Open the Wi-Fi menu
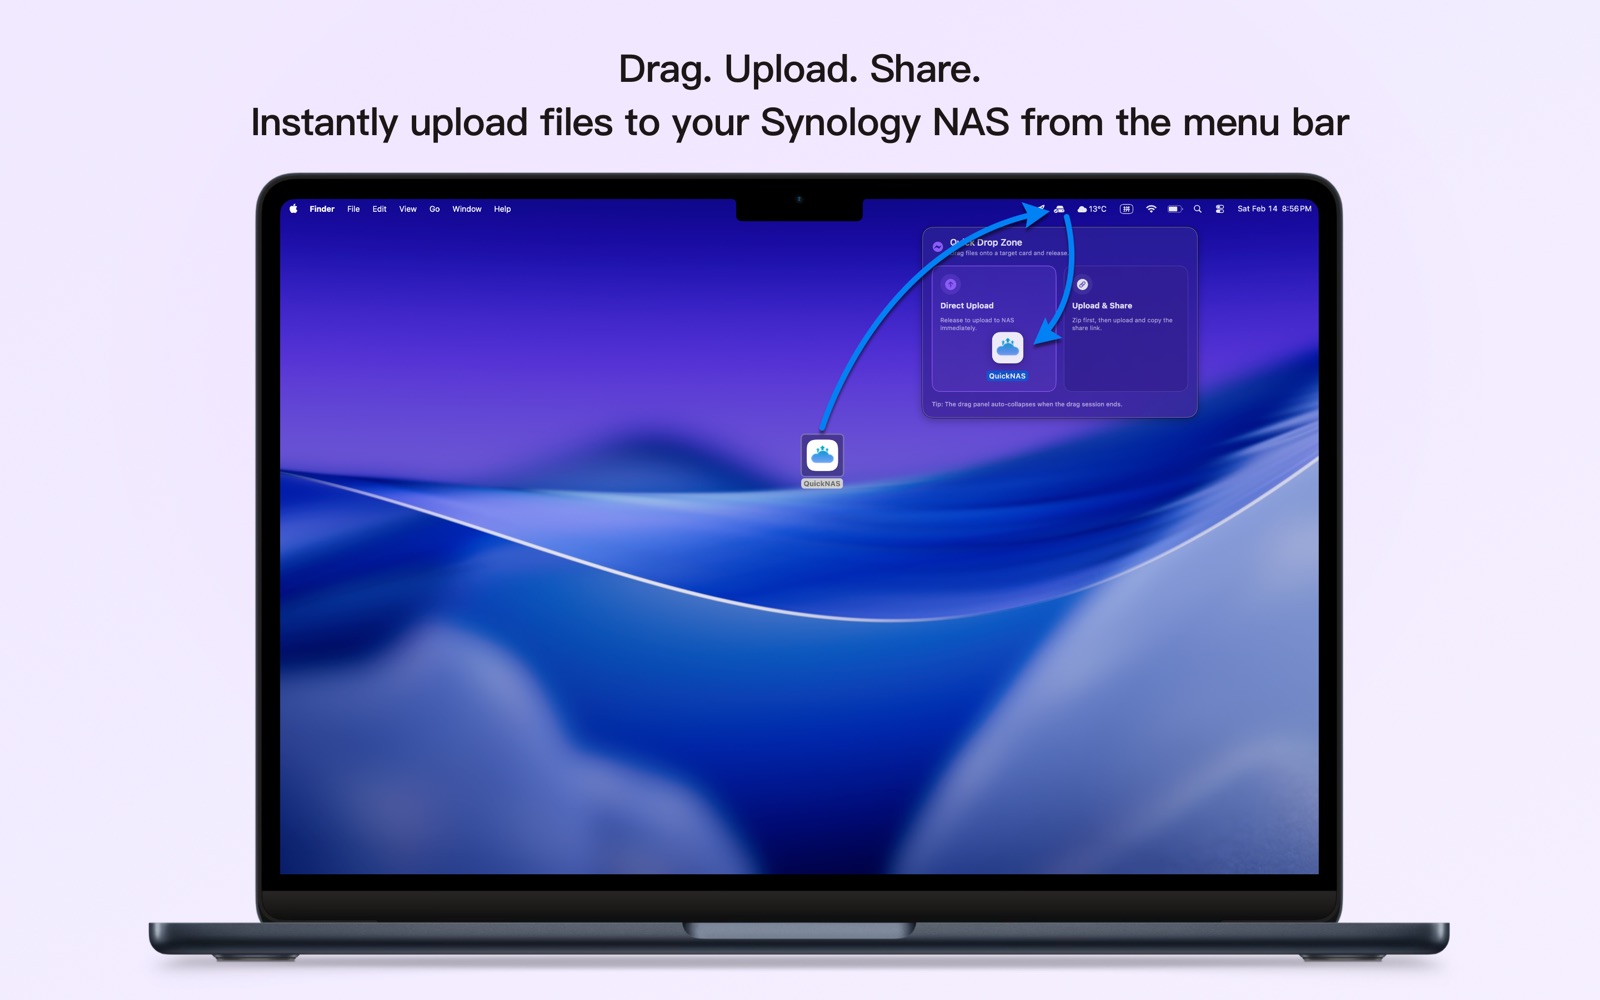The image size is (1600, 1000). 1151,209
